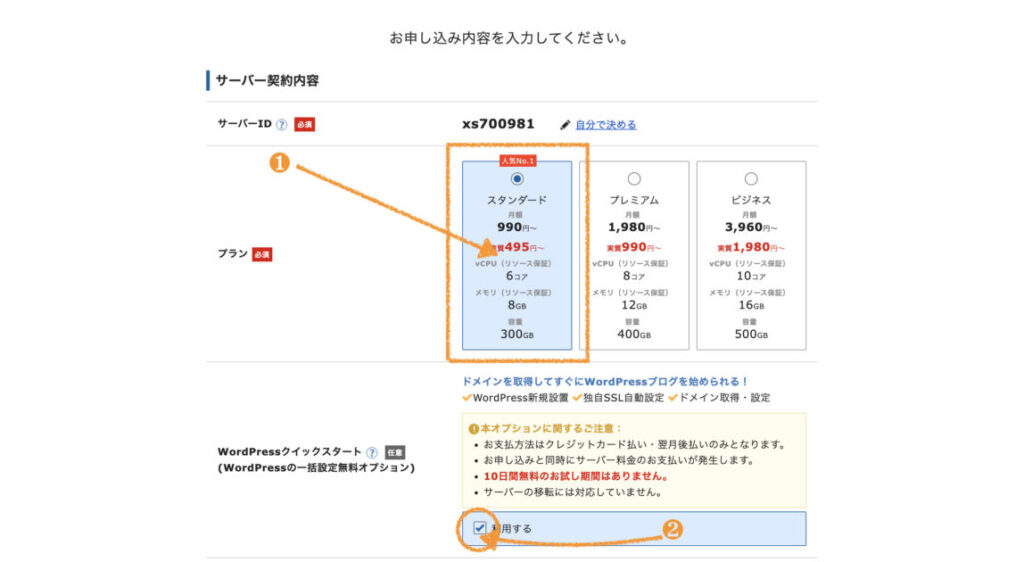The height and width of the screenshot is (562, 1024).
Task: Click the orange number 2 annotation marker
Action: 673,531
